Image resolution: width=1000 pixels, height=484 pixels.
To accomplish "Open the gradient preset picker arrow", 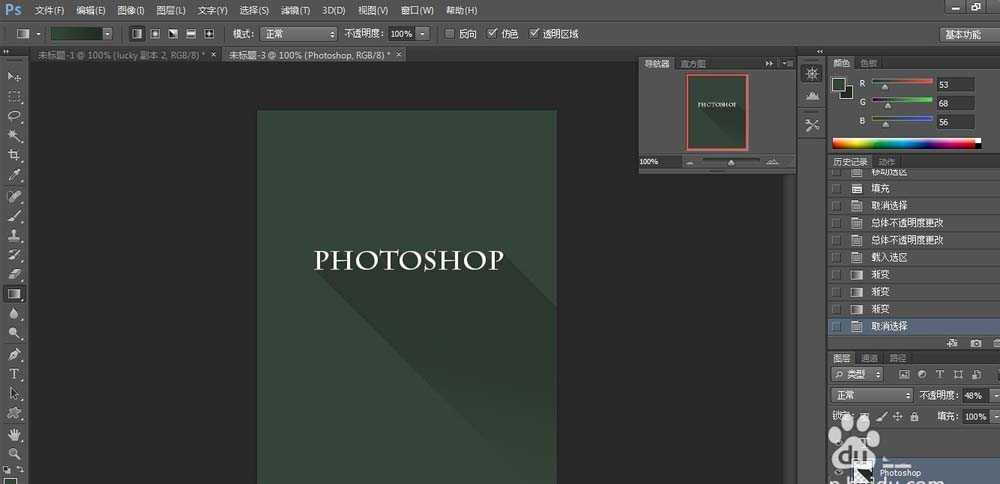I will tap(107, 34).
